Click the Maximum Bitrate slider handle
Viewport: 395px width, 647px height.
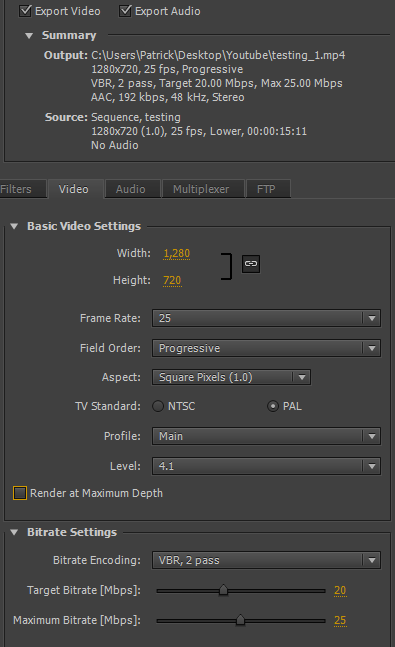[x=240, y=620]
